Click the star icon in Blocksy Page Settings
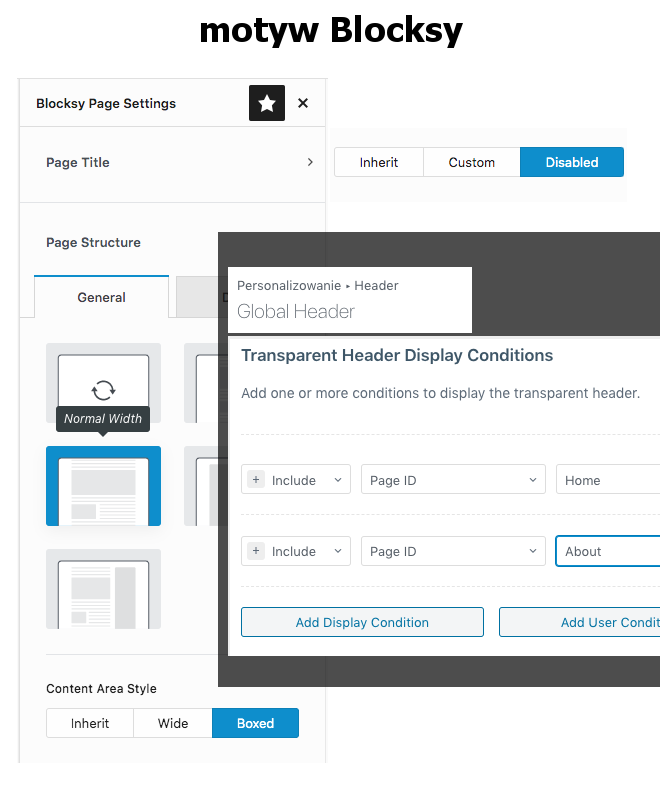This screenshot has height=800, width=660. tap(267, 103)
